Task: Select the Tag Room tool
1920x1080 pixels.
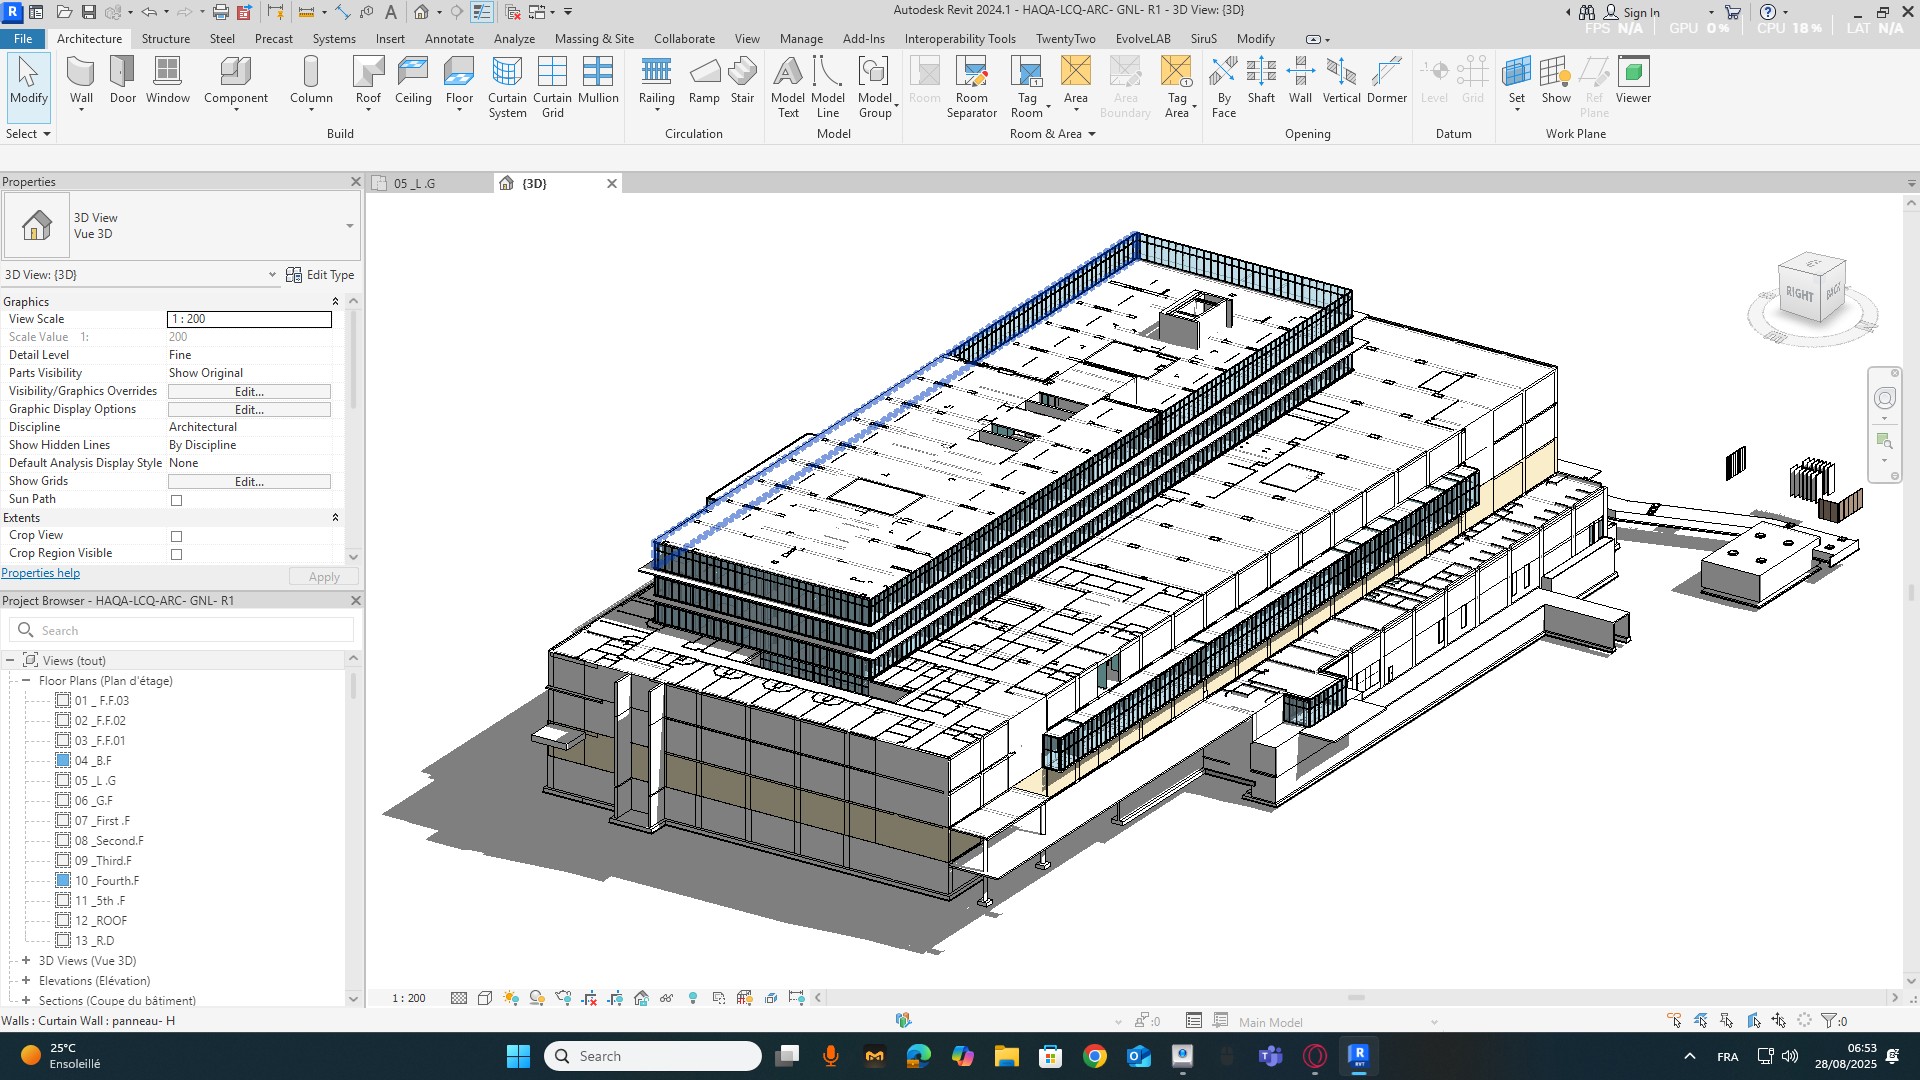Action: tap(1027, 87)
